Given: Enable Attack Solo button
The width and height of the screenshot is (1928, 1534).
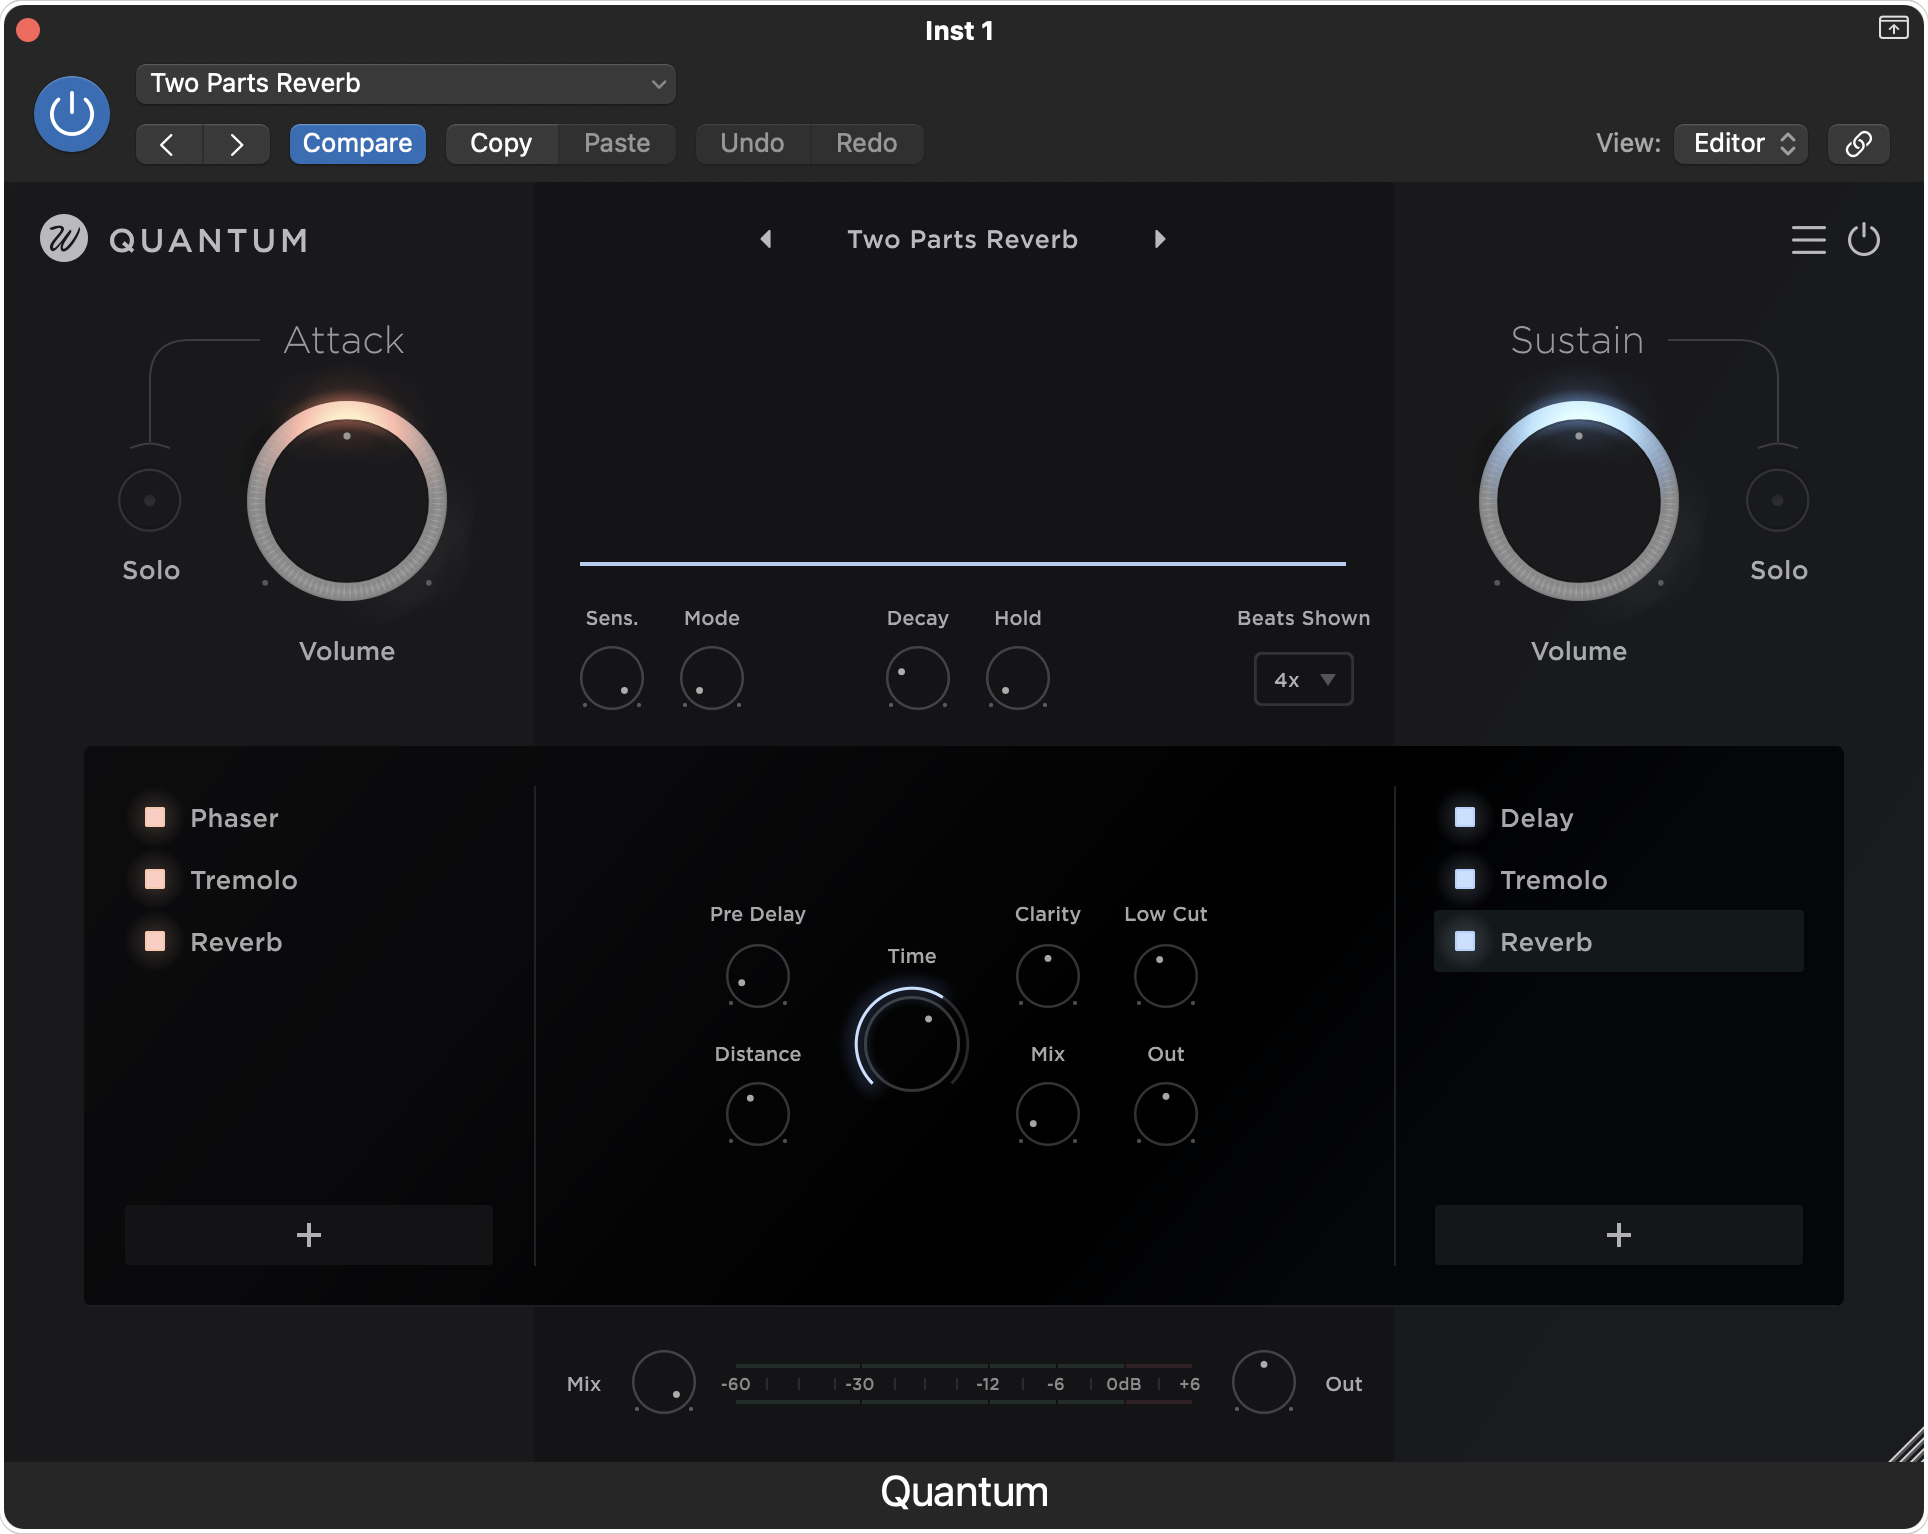Looking at the screenshot, I should 150,500.
